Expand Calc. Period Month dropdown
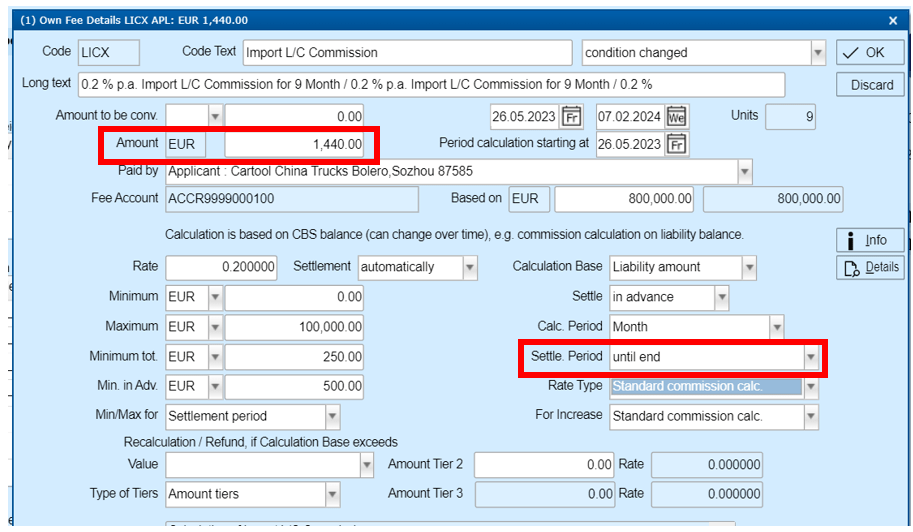The image size is (913, 532). [x=777, y=327]
